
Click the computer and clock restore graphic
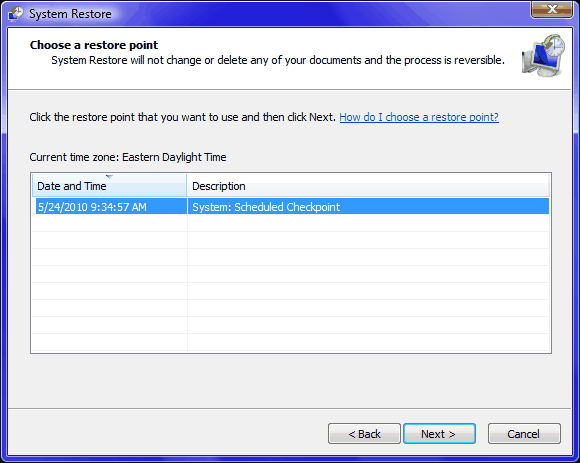tap(543, 55)
